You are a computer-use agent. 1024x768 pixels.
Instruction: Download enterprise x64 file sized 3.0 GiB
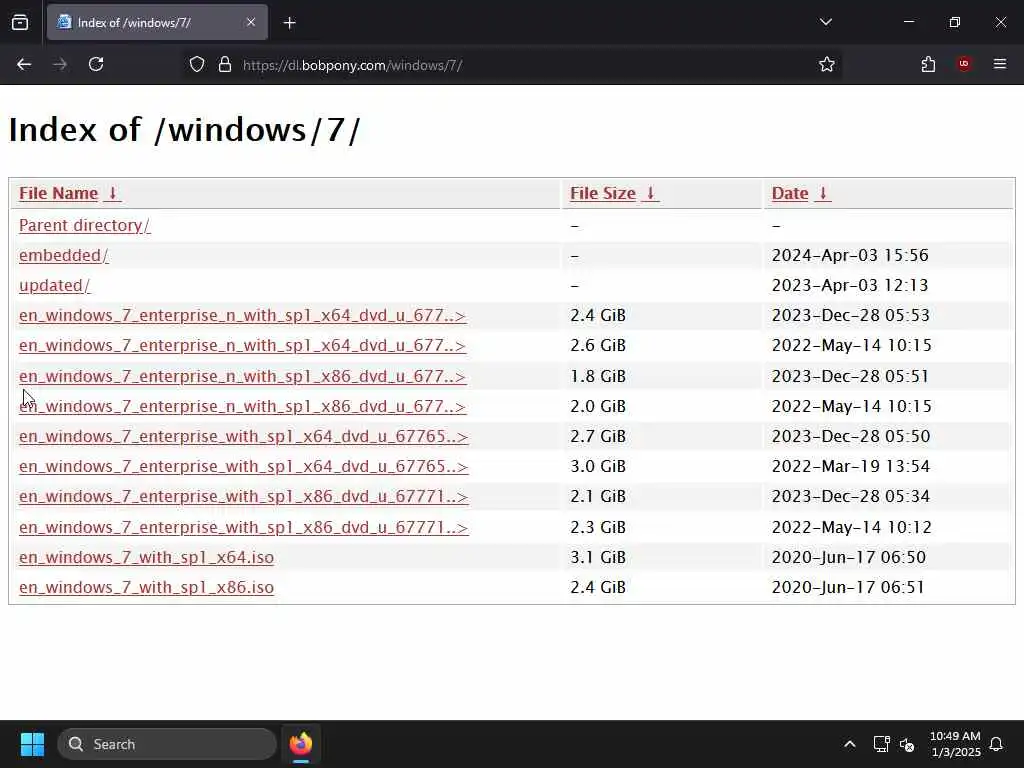(244, 466)
